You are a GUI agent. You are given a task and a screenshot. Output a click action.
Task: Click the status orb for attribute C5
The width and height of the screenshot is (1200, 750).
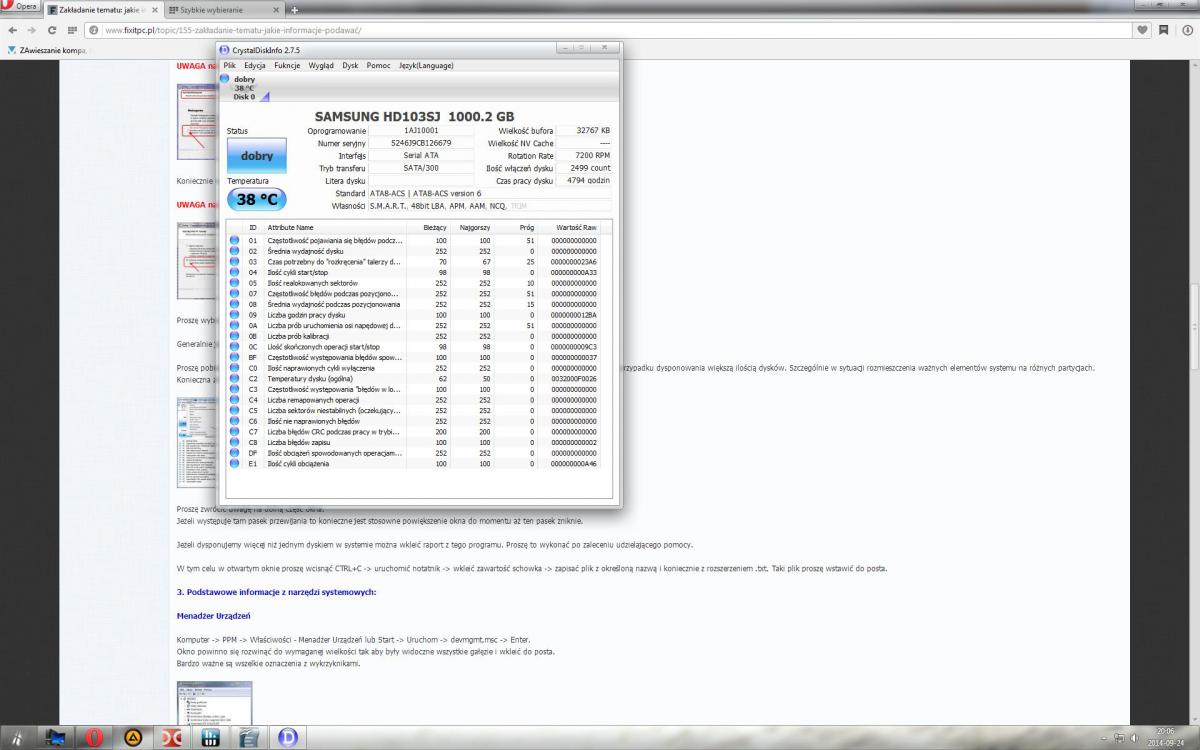point(234,411)
